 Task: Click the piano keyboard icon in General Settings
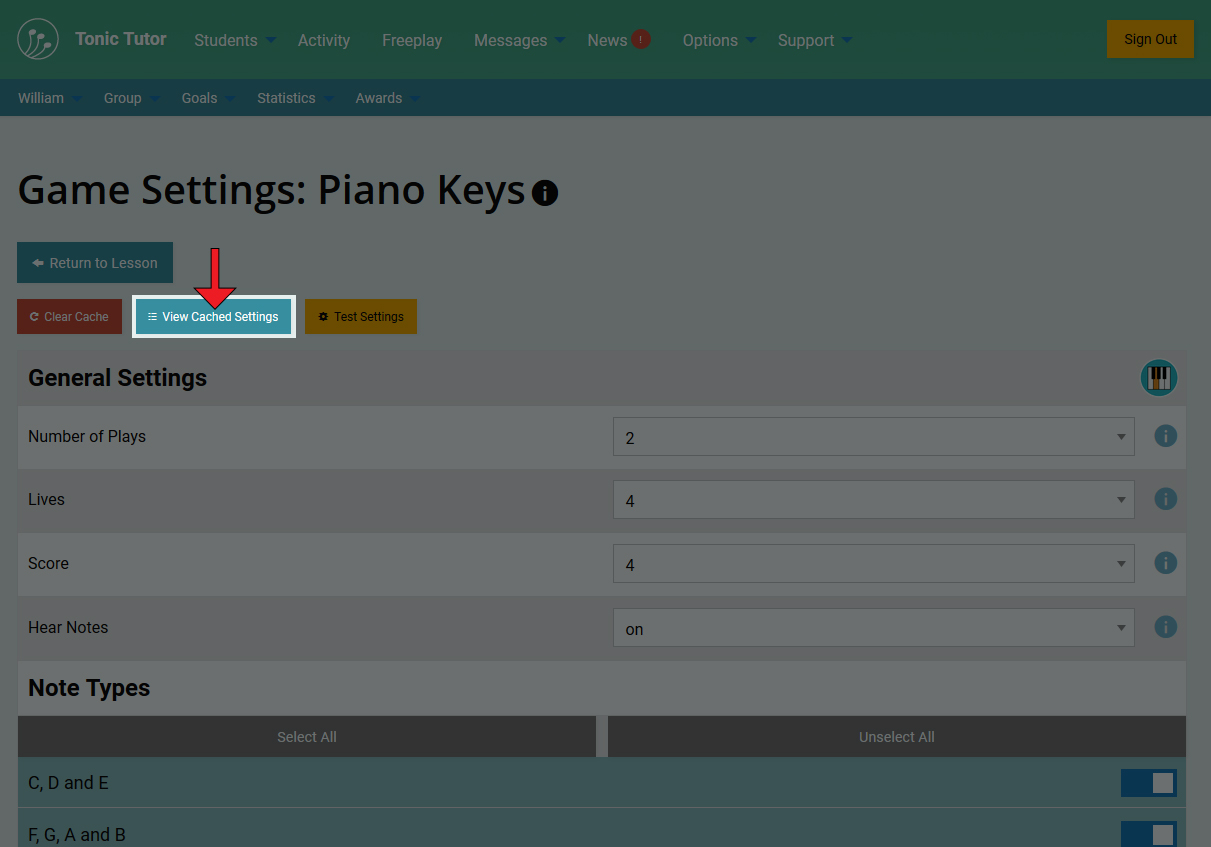pos(1159,378)
